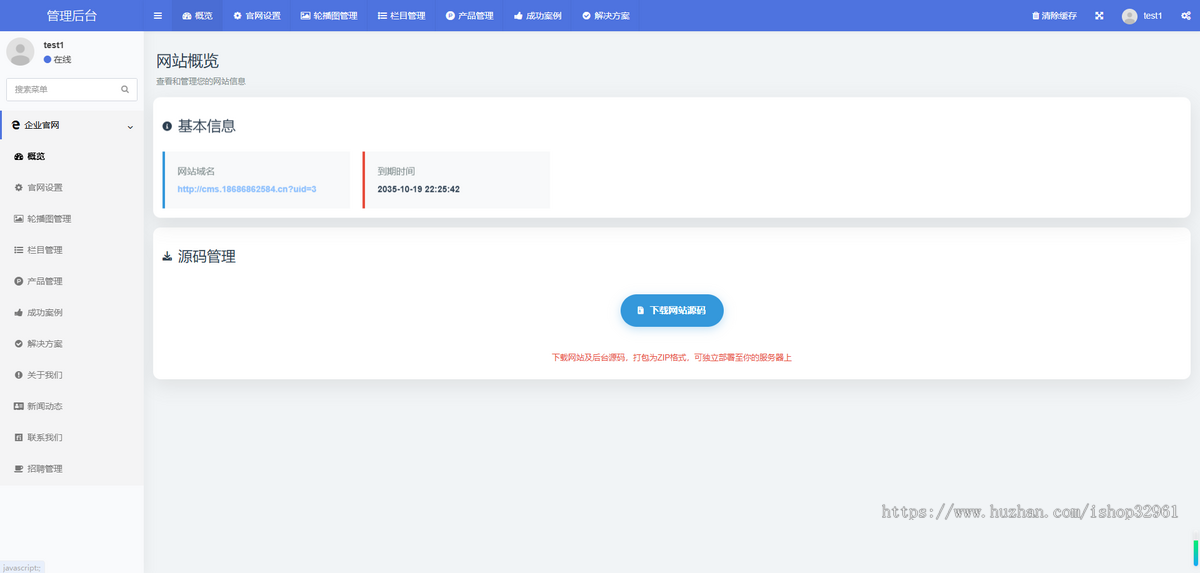Image resolution: width=1200 pixels, height=573 pixels.
Task: Click the gear icon beside sidebar 官网设置
Action: (x=19, y=188)
